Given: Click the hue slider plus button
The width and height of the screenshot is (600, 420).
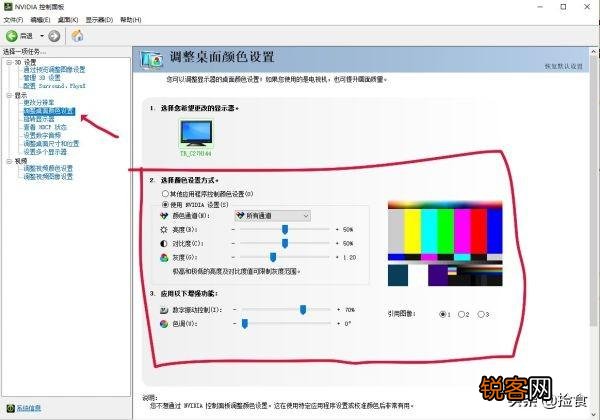Looking at the screenshot, I should tap(338, 324).
